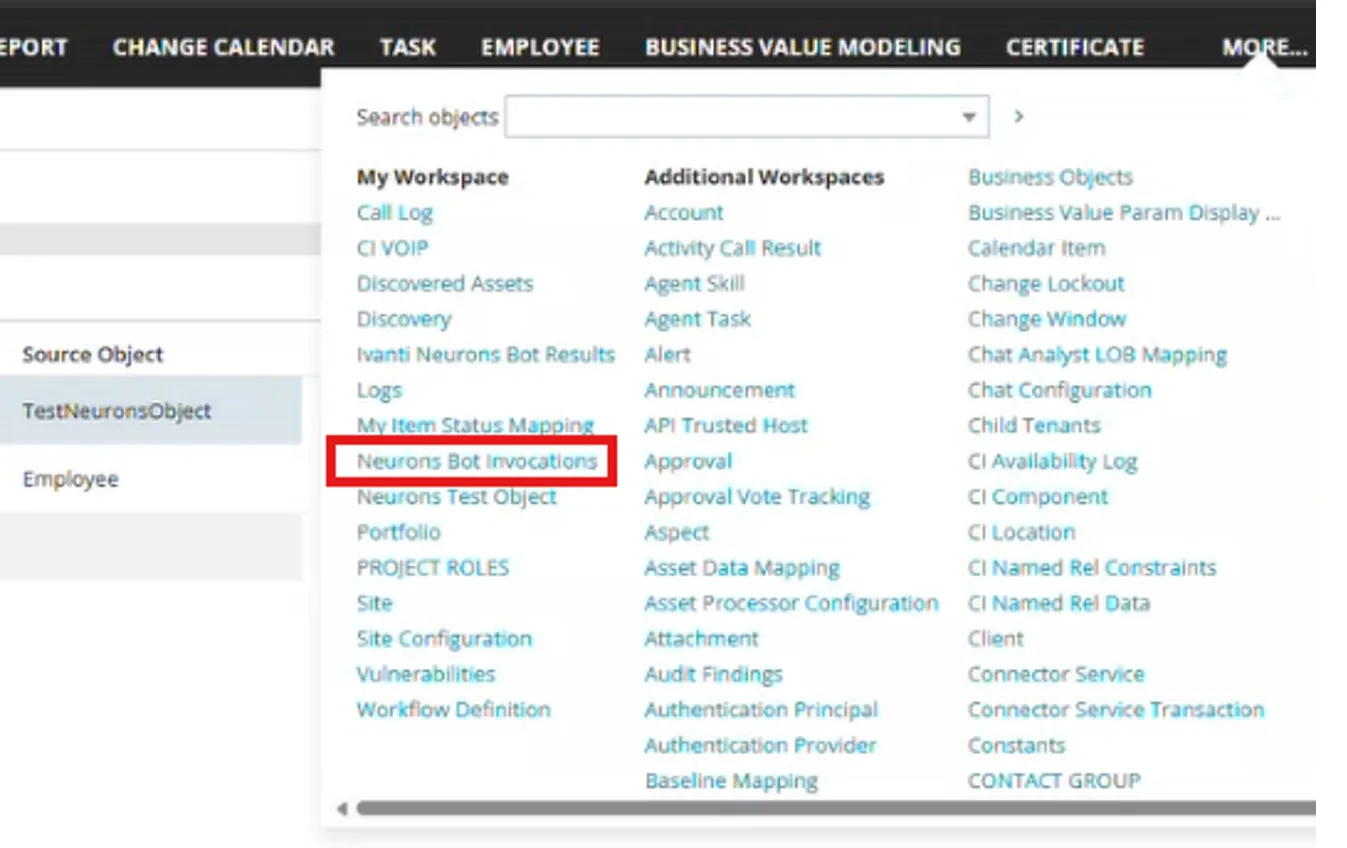This screenshot has width=1347, height=848.
Task: Open CI Named Rel Constraints
Action: pyautogui.click(x=1092, y=567)
